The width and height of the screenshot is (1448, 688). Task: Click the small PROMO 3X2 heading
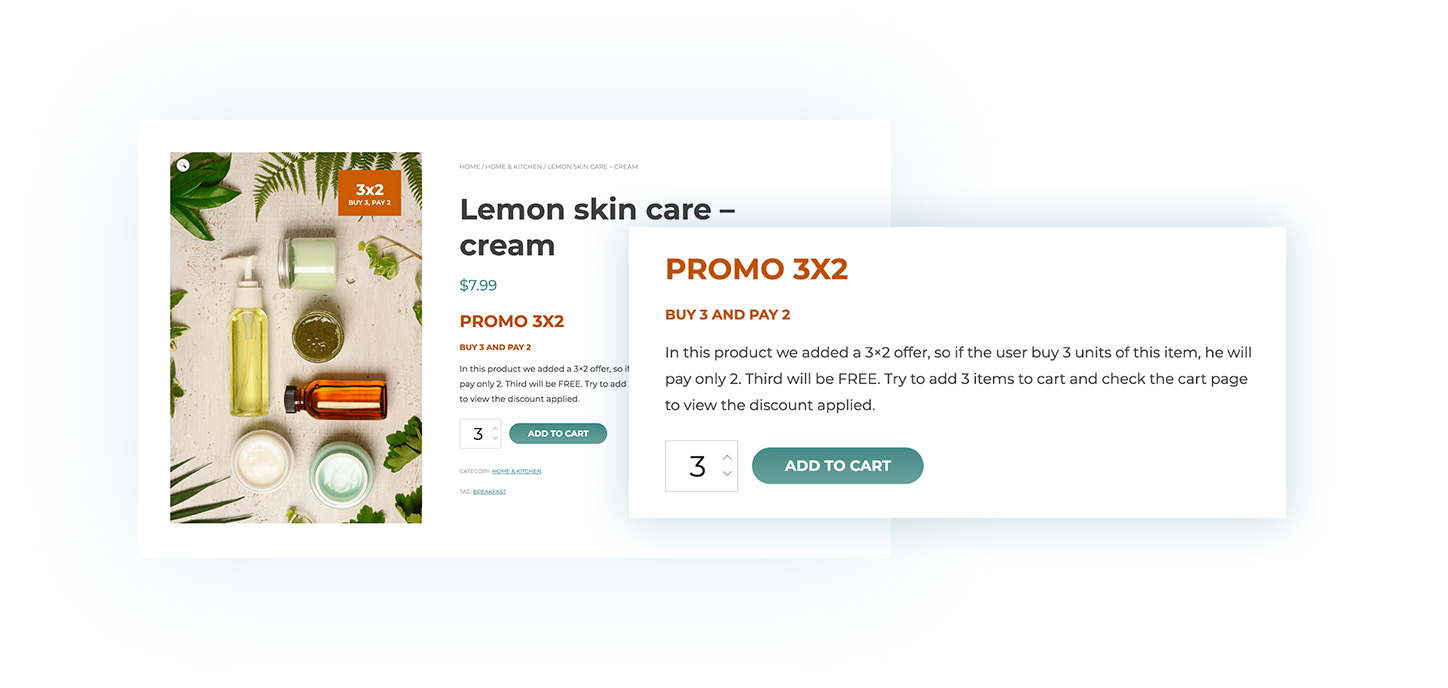[512, 322]
